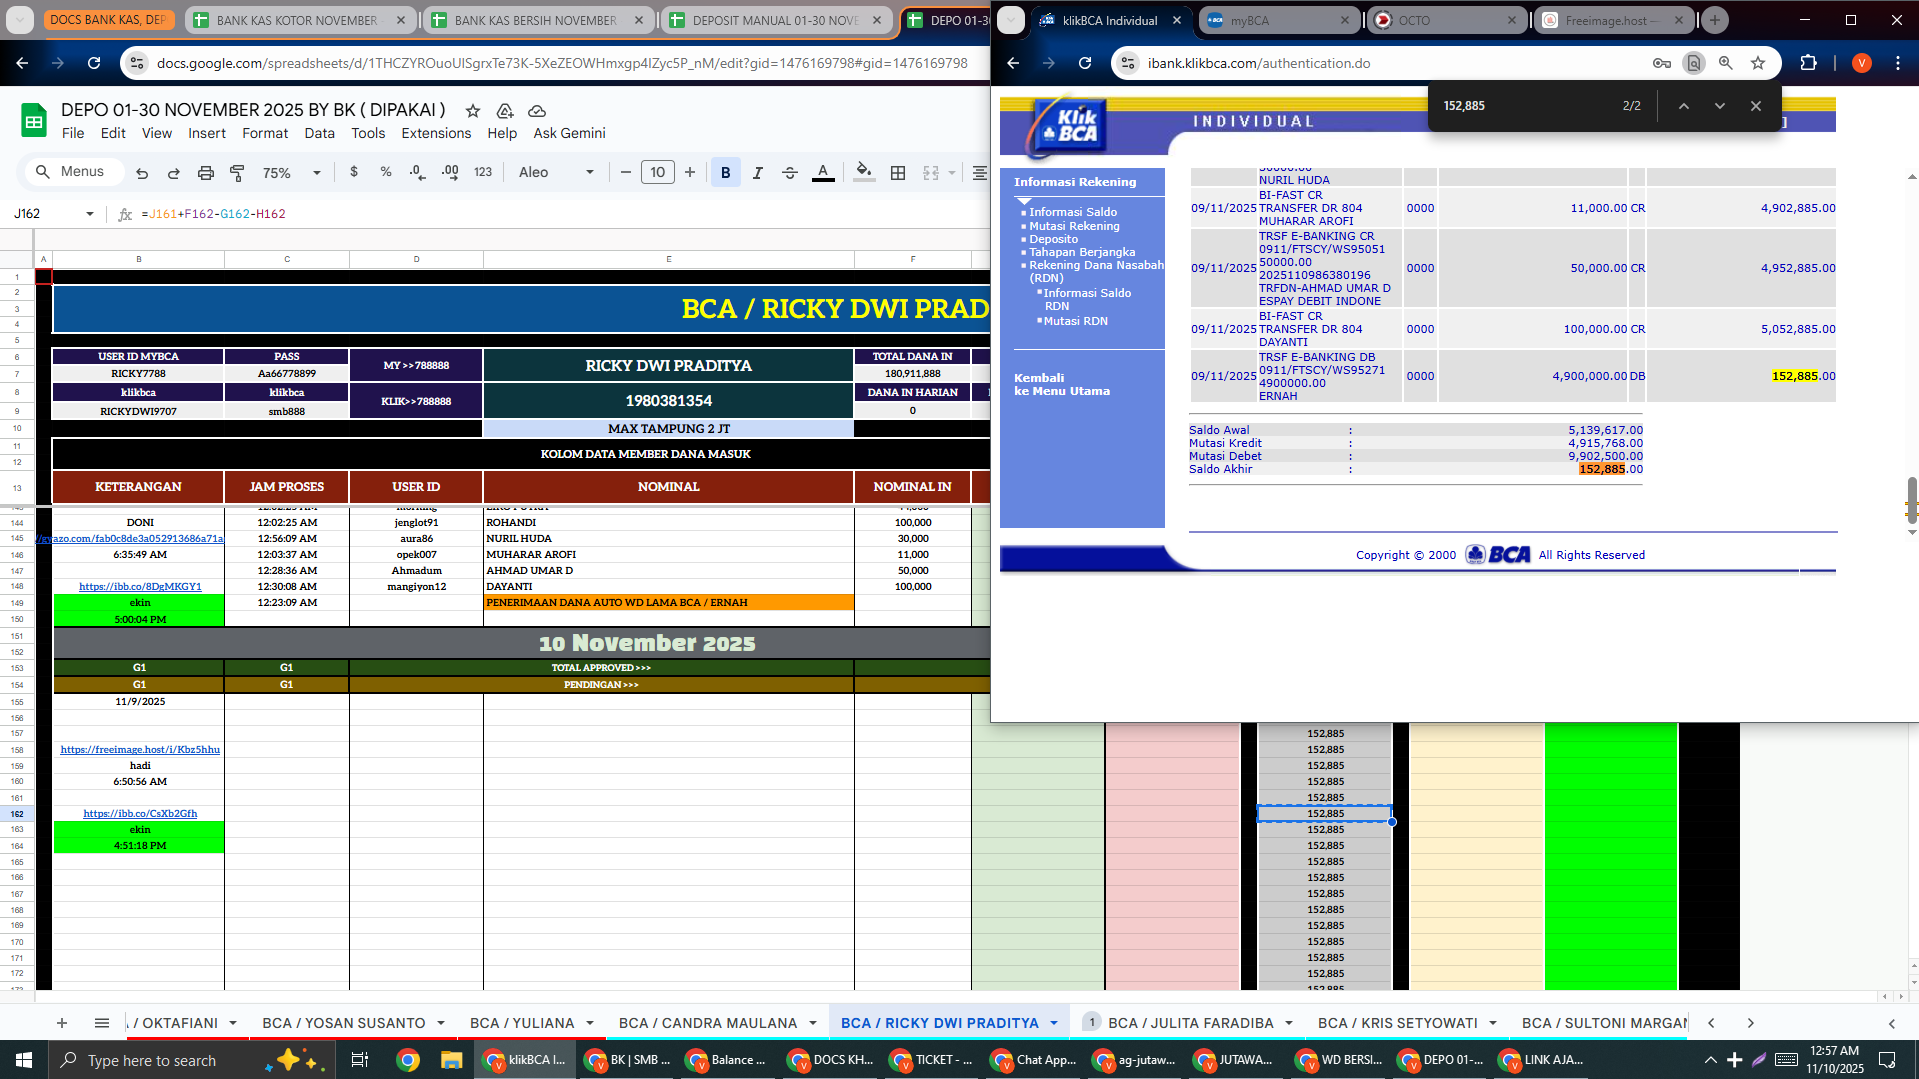Open Task View on the taskbar

(x=360, y=1060)
